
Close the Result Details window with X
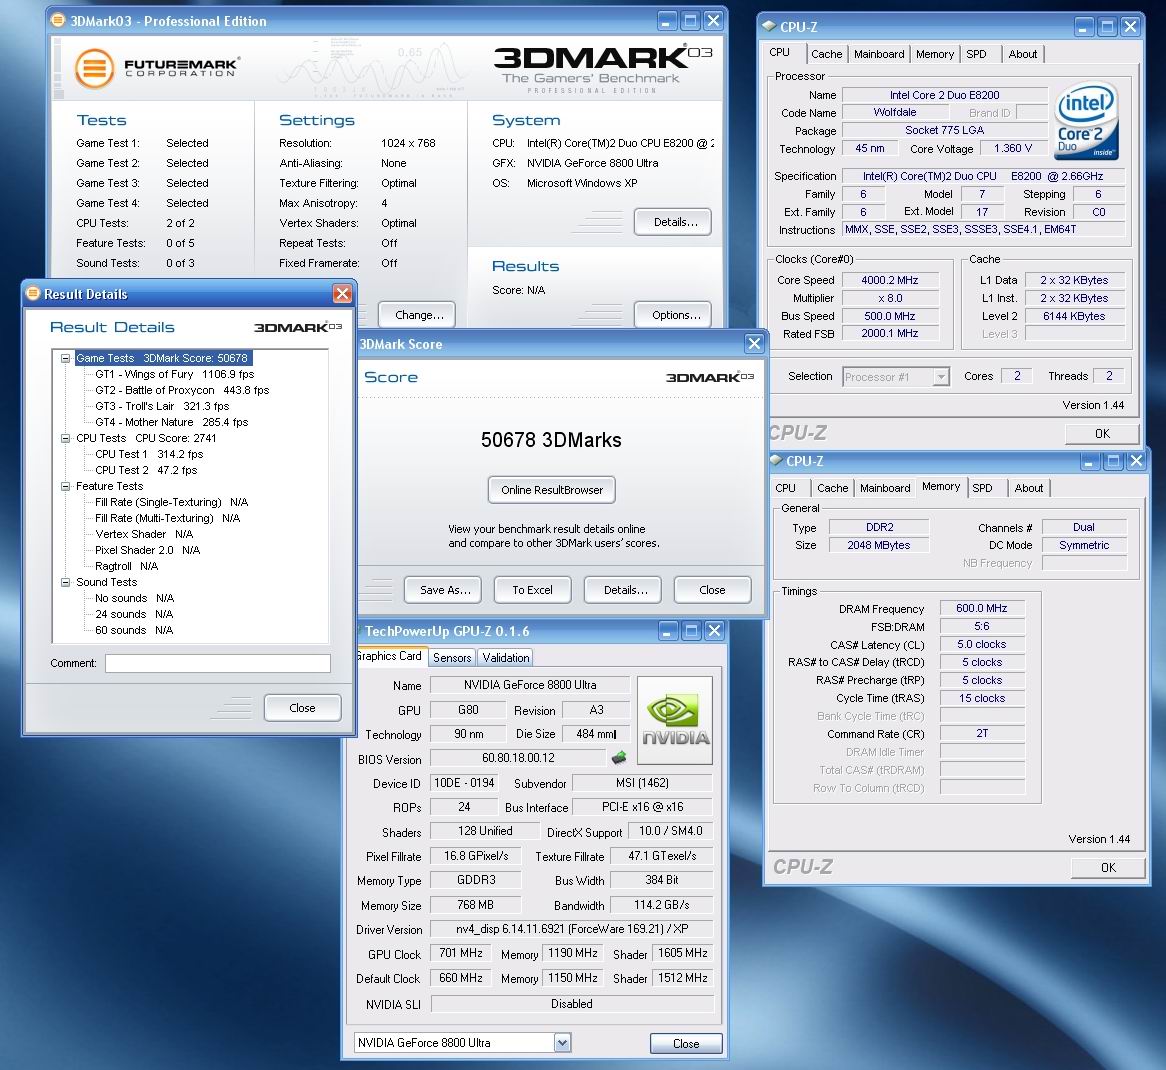coord(342,294)
